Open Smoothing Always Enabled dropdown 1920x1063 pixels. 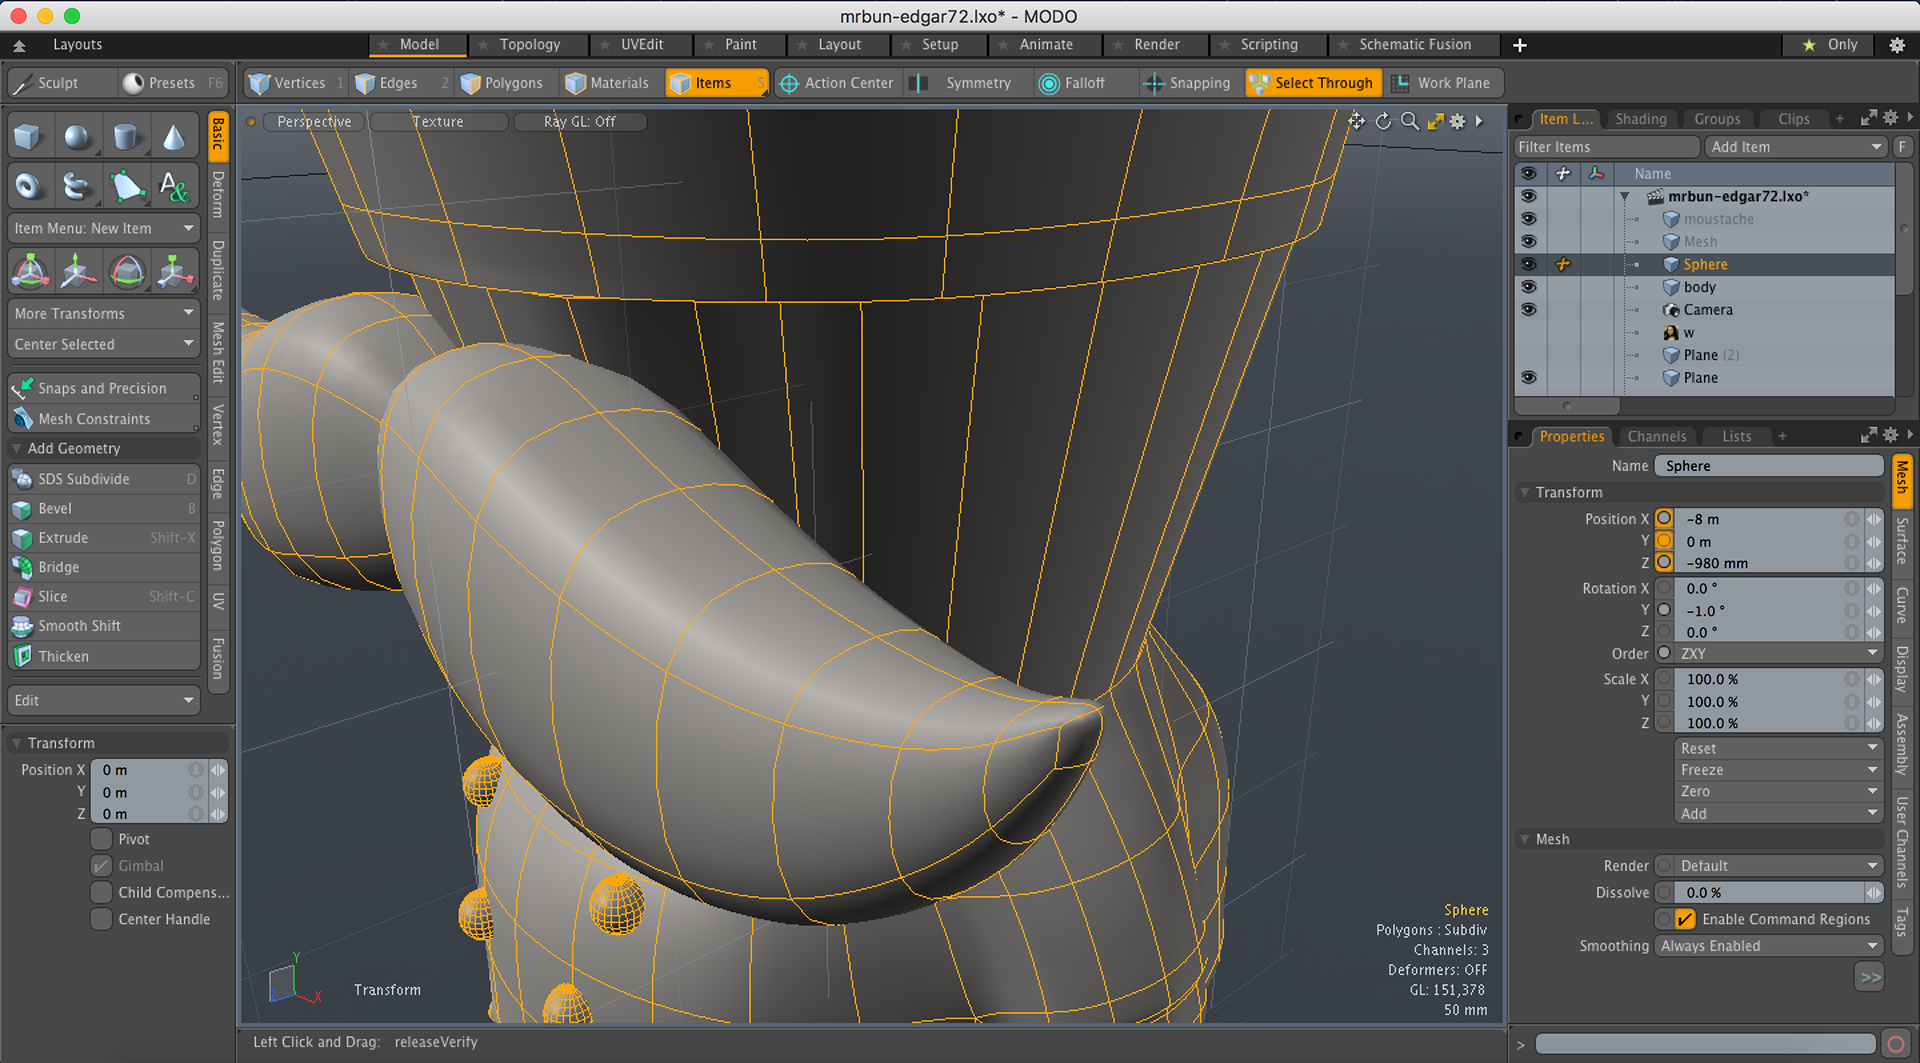[1769, 946]
